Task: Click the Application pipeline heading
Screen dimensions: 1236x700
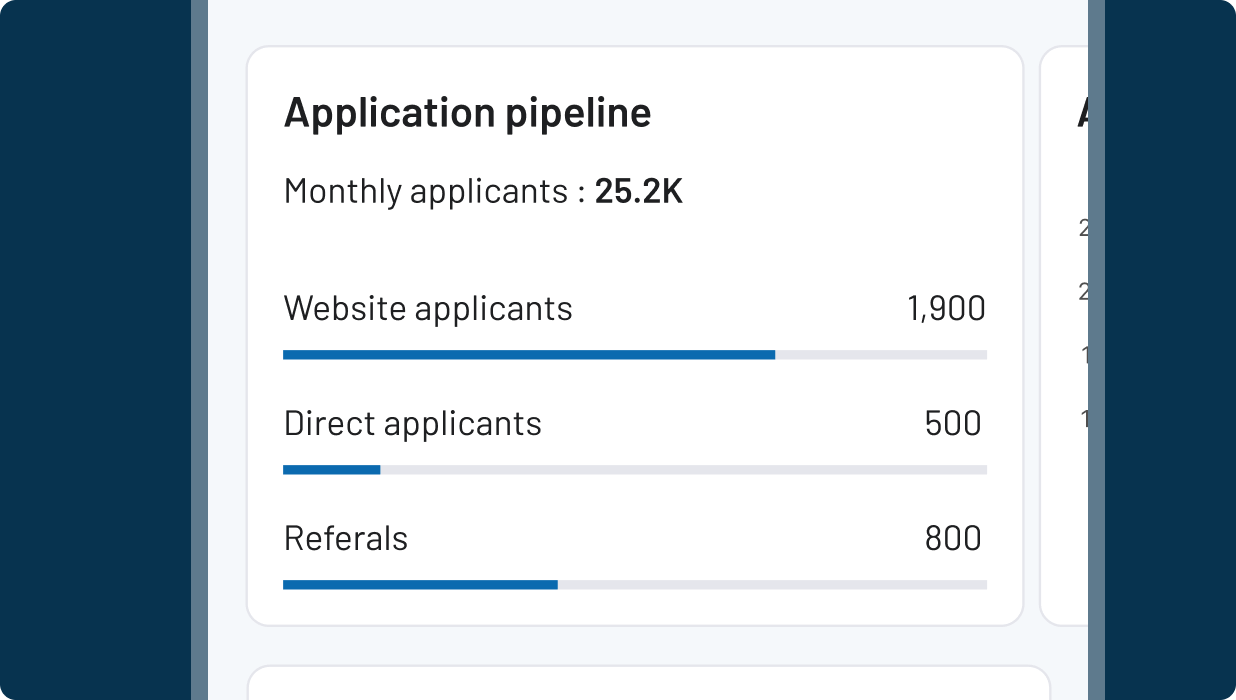Action: point(467,113)
